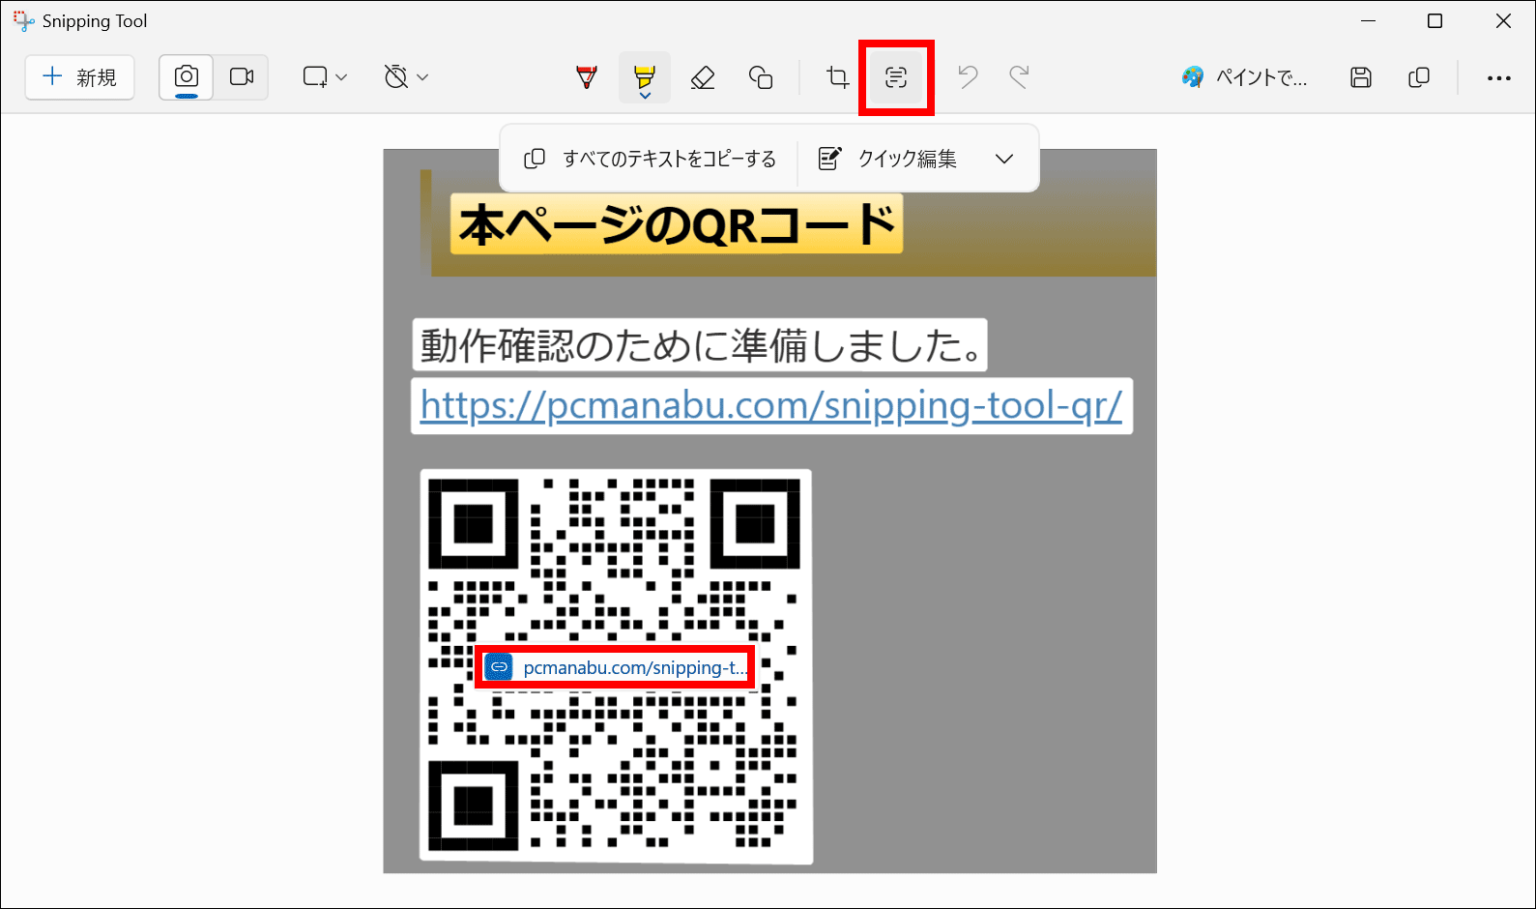The height and width of the screenshot is (909, 1536).
Task: Open the see more (...) menu
Action: pyautogui.click(x=1499, y=77)
